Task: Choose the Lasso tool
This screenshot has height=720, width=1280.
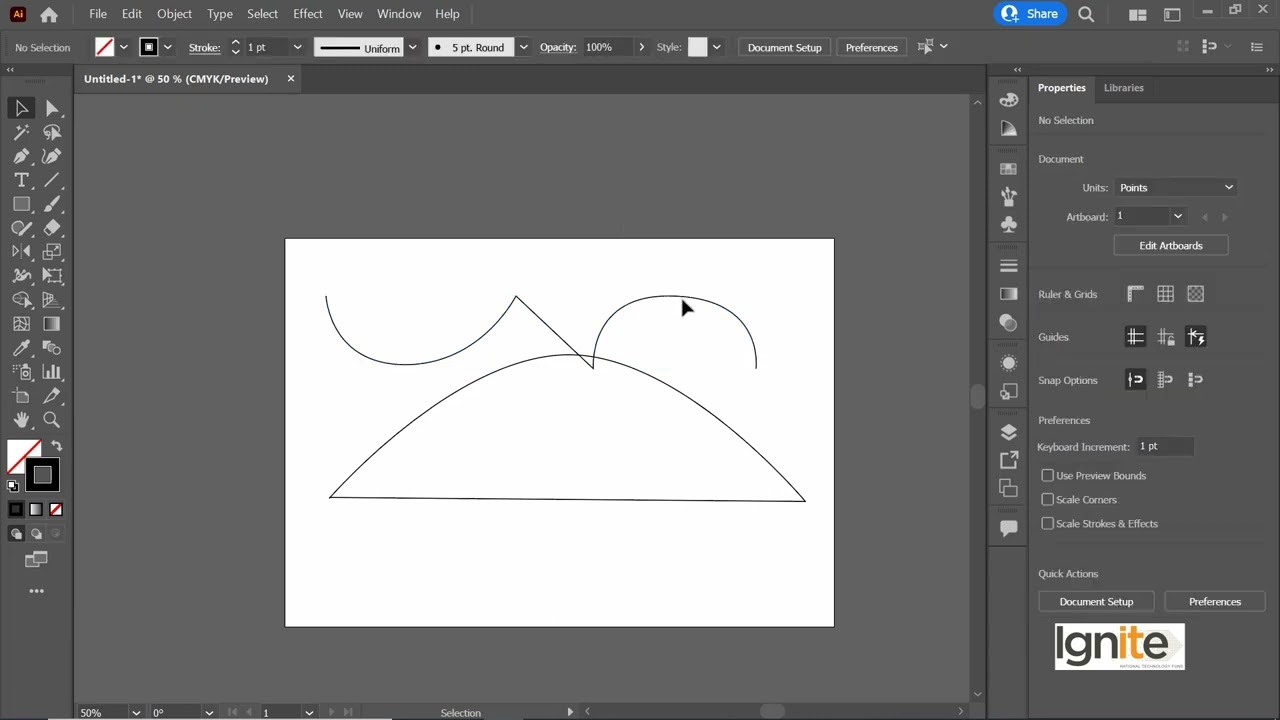Action: point(52,132)
